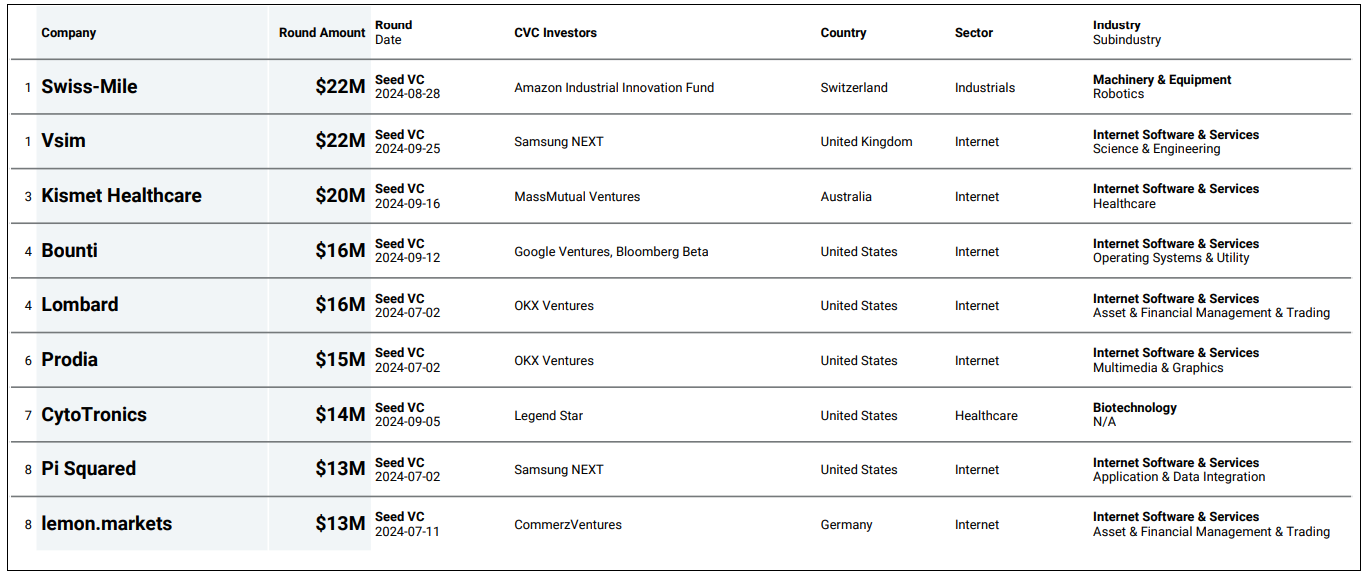This screenshot has width=1366, height=578.
Task: Click the $20M round amount for Kismet
Action: tap(340, 196)
